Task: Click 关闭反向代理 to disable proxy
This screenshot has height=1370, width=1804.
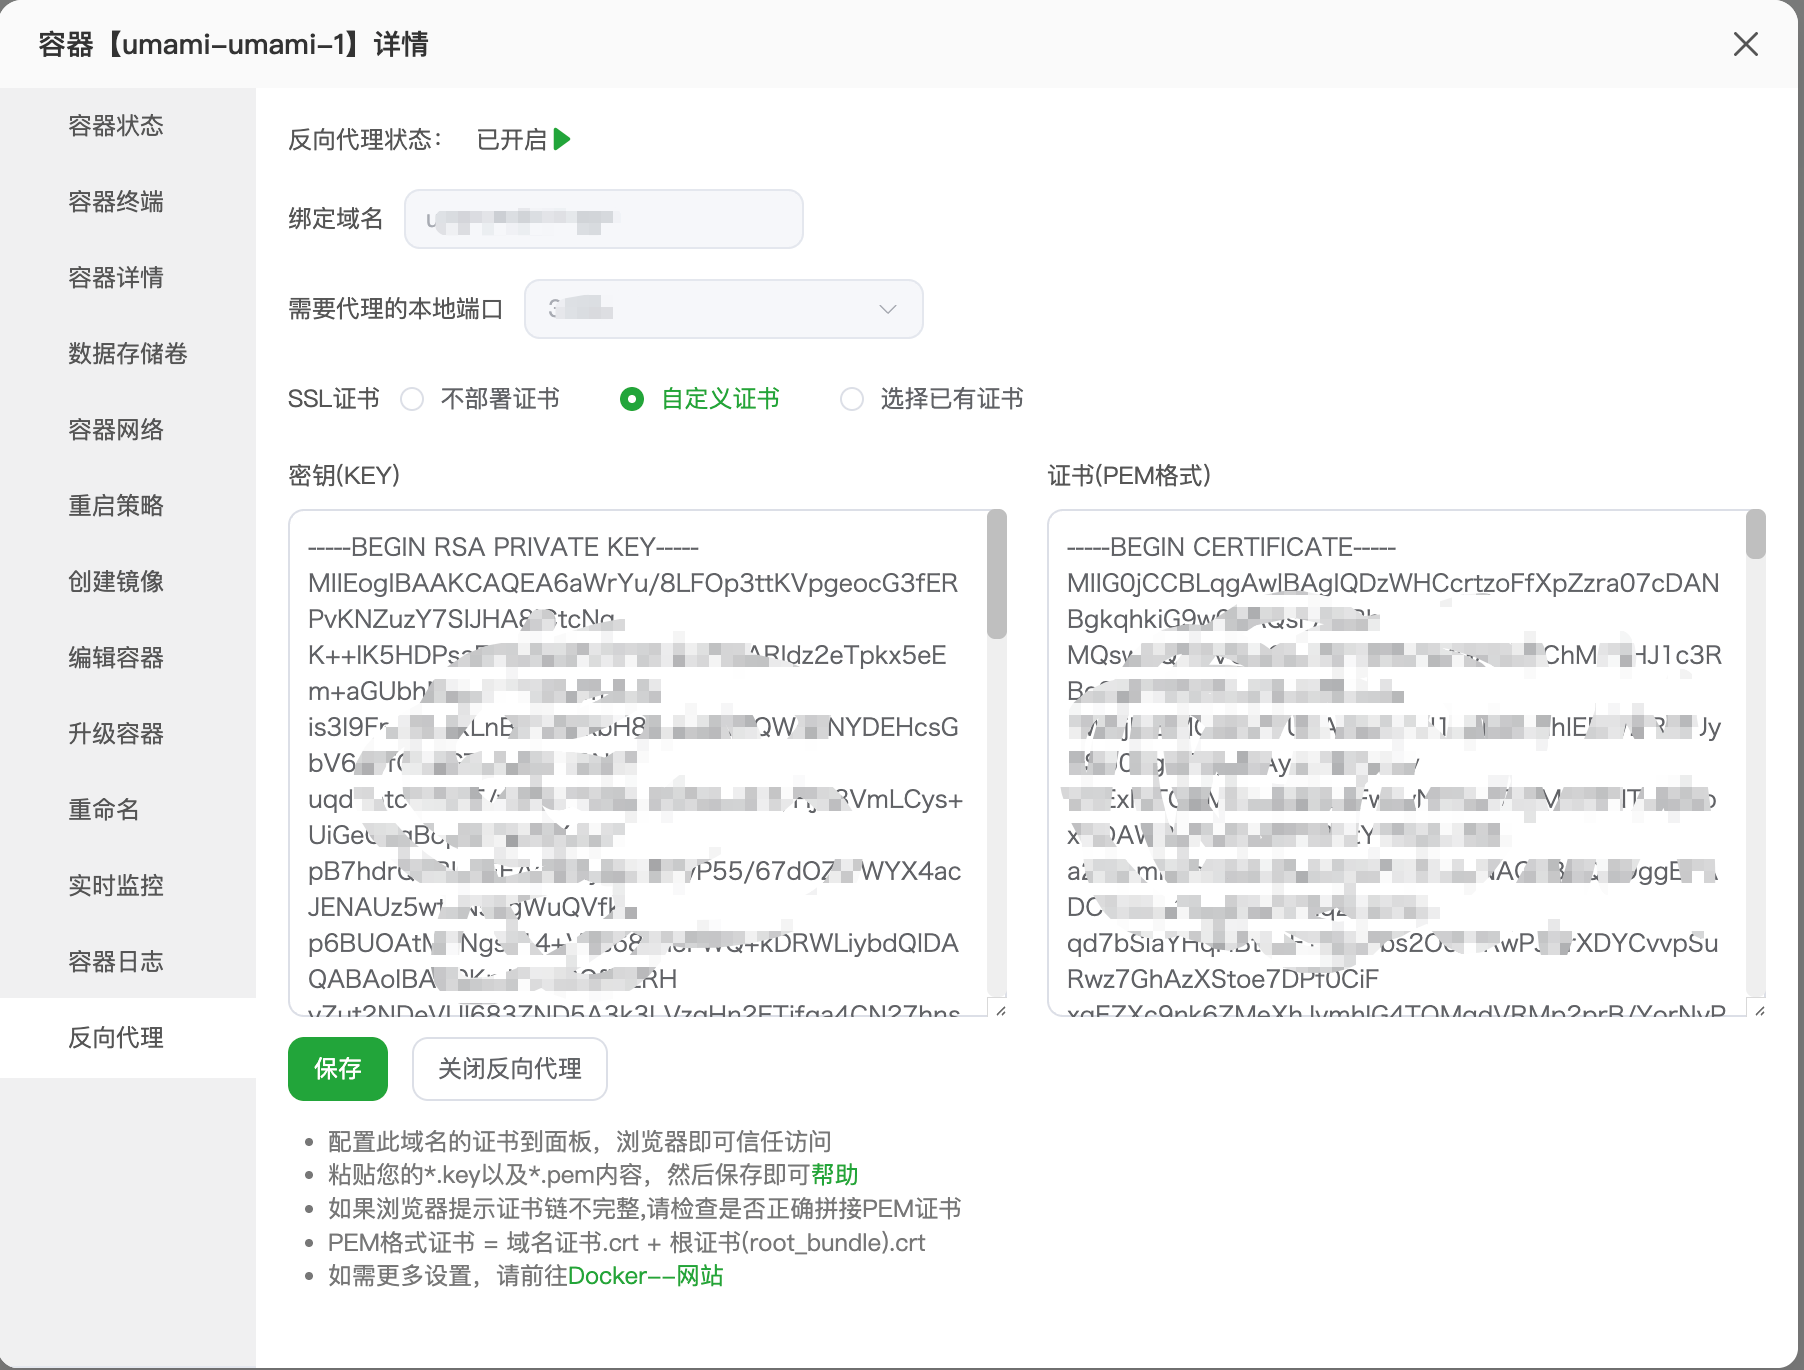Action: tap(509, 1069)
